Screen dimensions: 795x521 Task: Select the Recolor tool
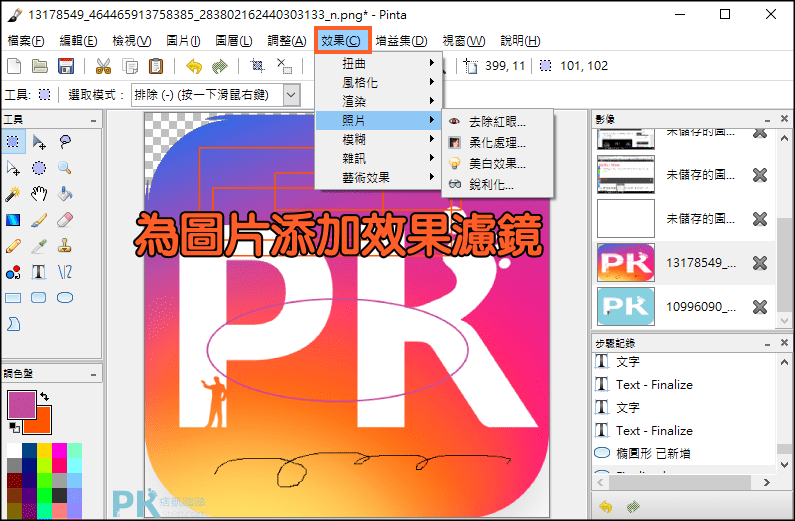[13, 272]
